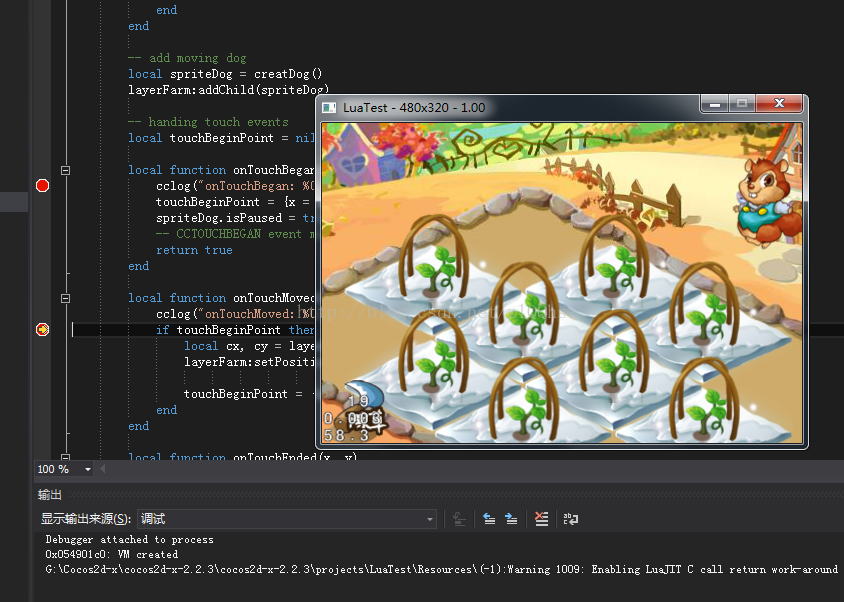Click the 输出 panel title
844x602 pixels.
pos(50,495)
